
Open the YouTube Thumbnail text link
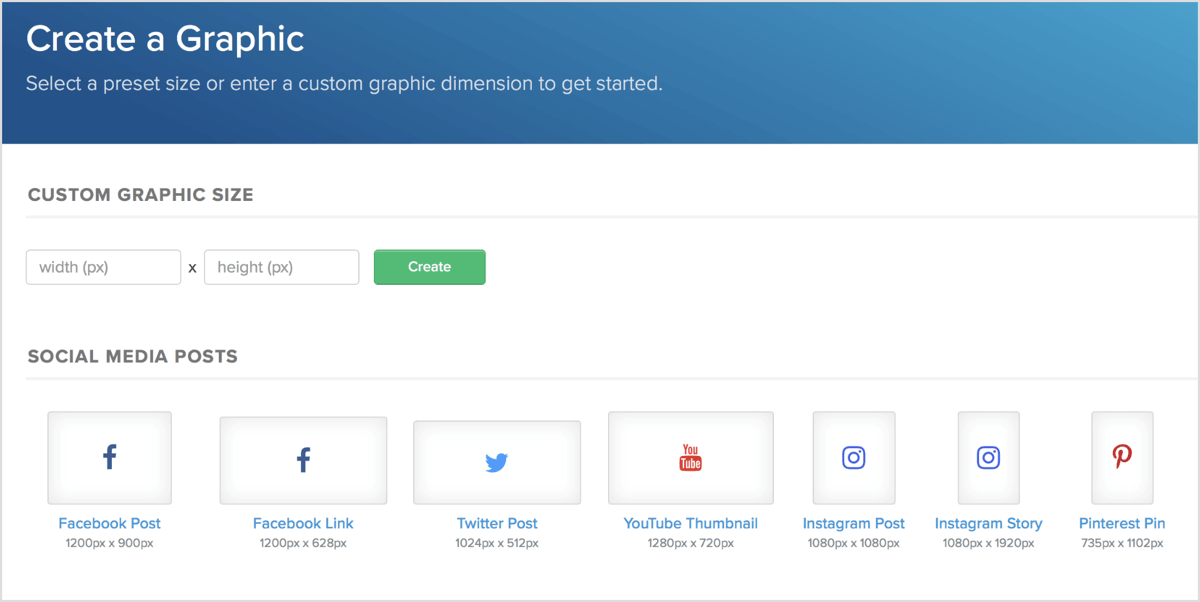[691, 523]
